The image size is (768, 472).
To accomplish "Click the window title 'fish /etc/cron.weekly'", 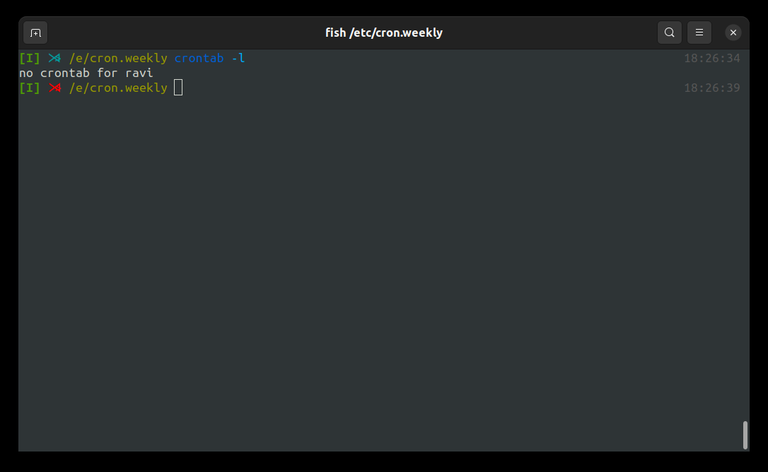I will click(x=384, y=33).
